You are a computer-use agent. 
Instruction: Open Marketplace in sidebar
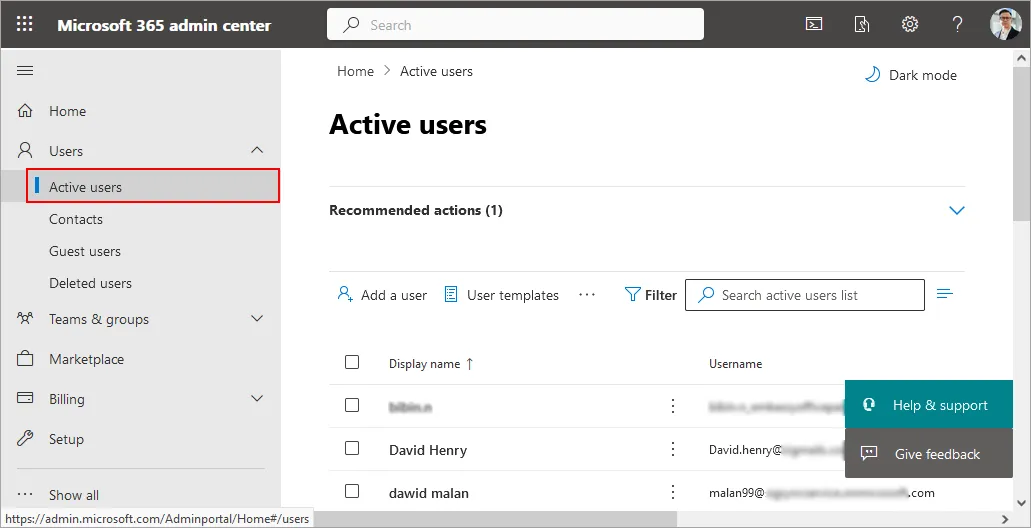pos(86,359)
